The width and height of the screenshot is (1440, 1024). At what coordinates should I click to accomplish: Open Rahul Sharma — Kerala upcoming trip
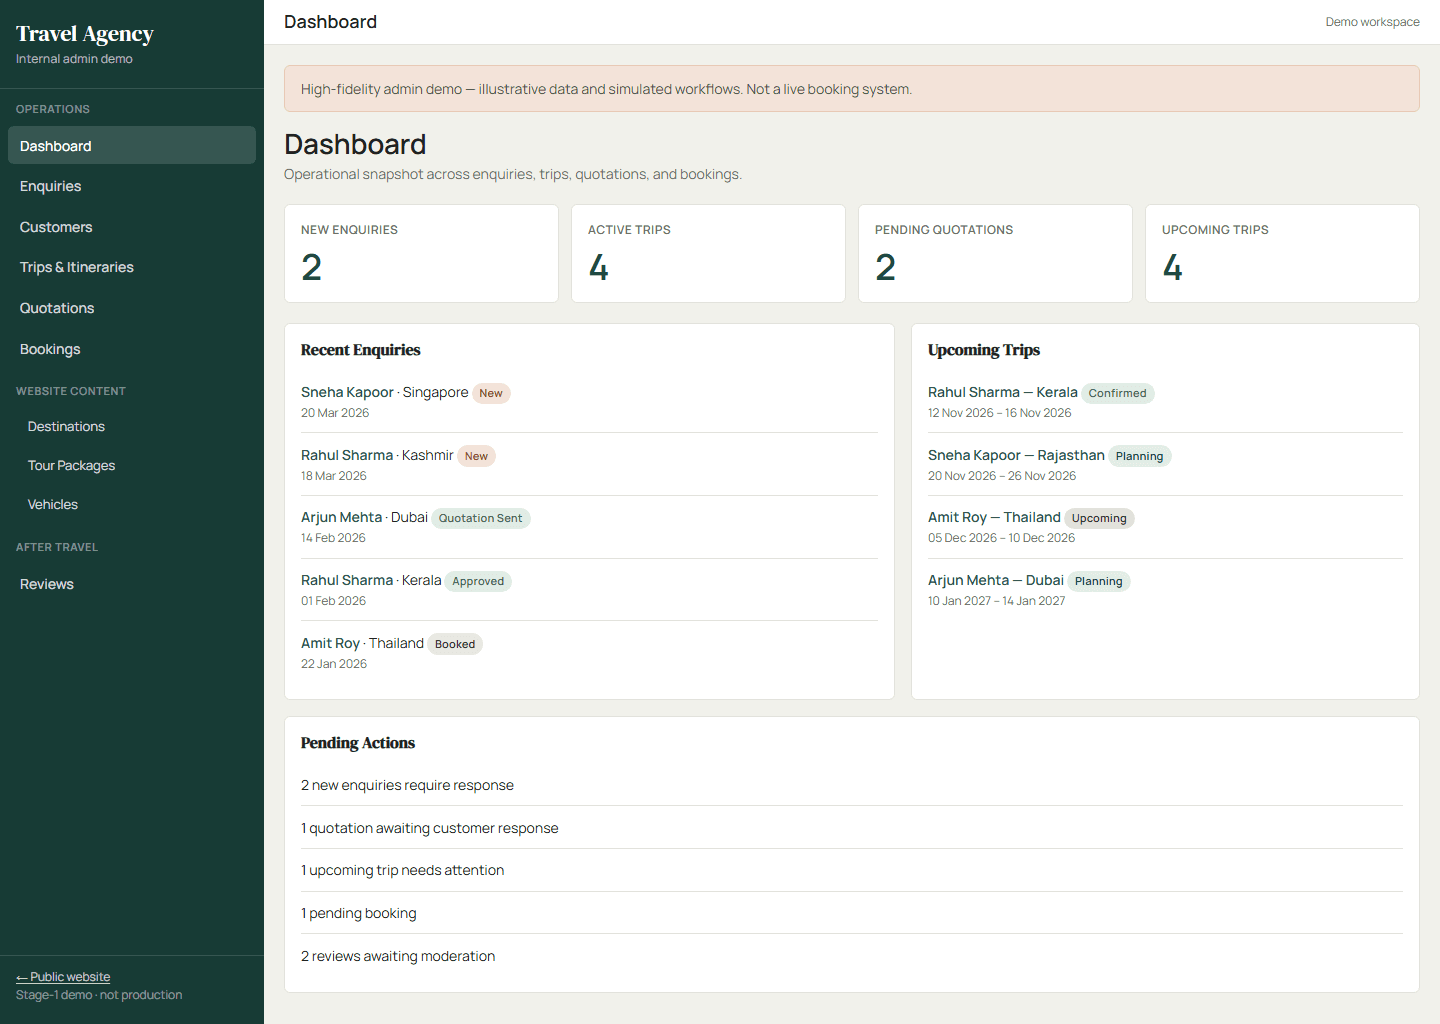pyautogui.click(x=1003, y=392)
